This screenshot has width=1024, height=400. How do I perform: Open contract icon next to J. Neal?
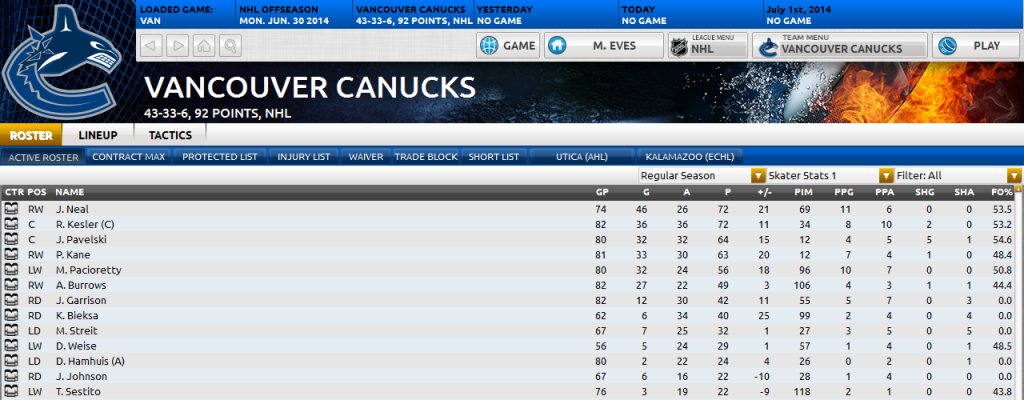[10, 209]
